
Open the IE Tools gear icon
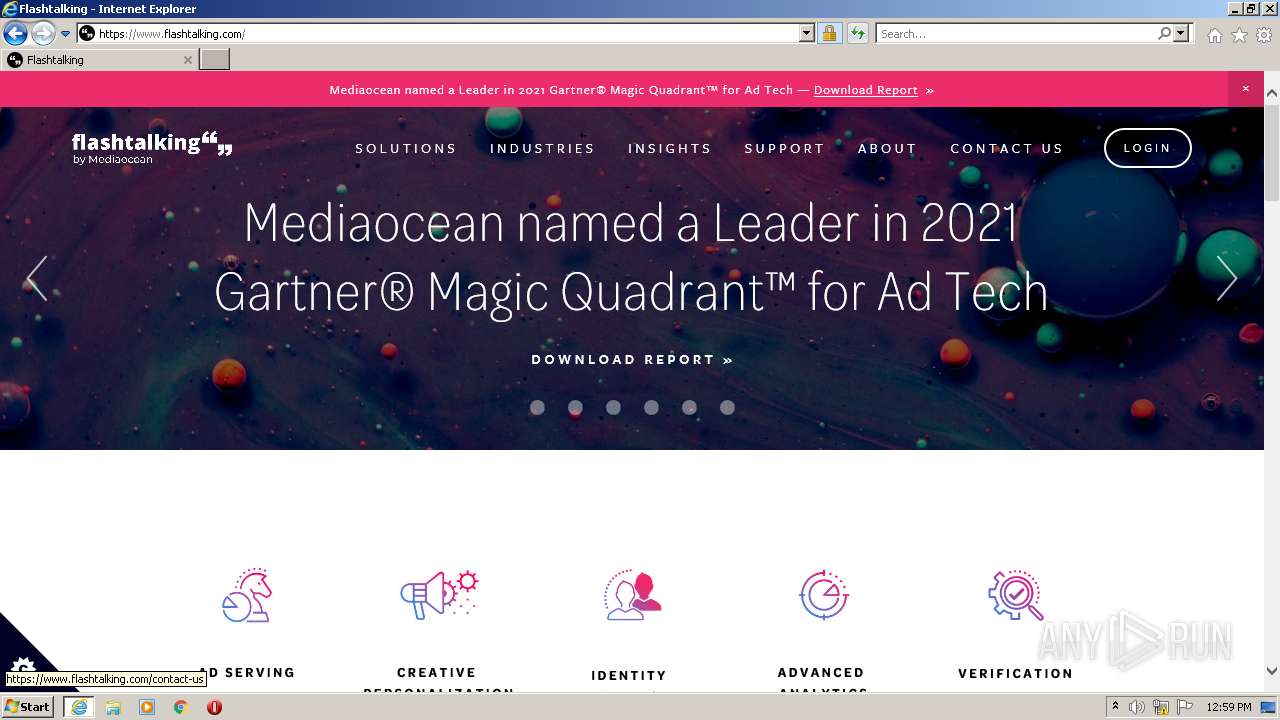point(1264,35)
